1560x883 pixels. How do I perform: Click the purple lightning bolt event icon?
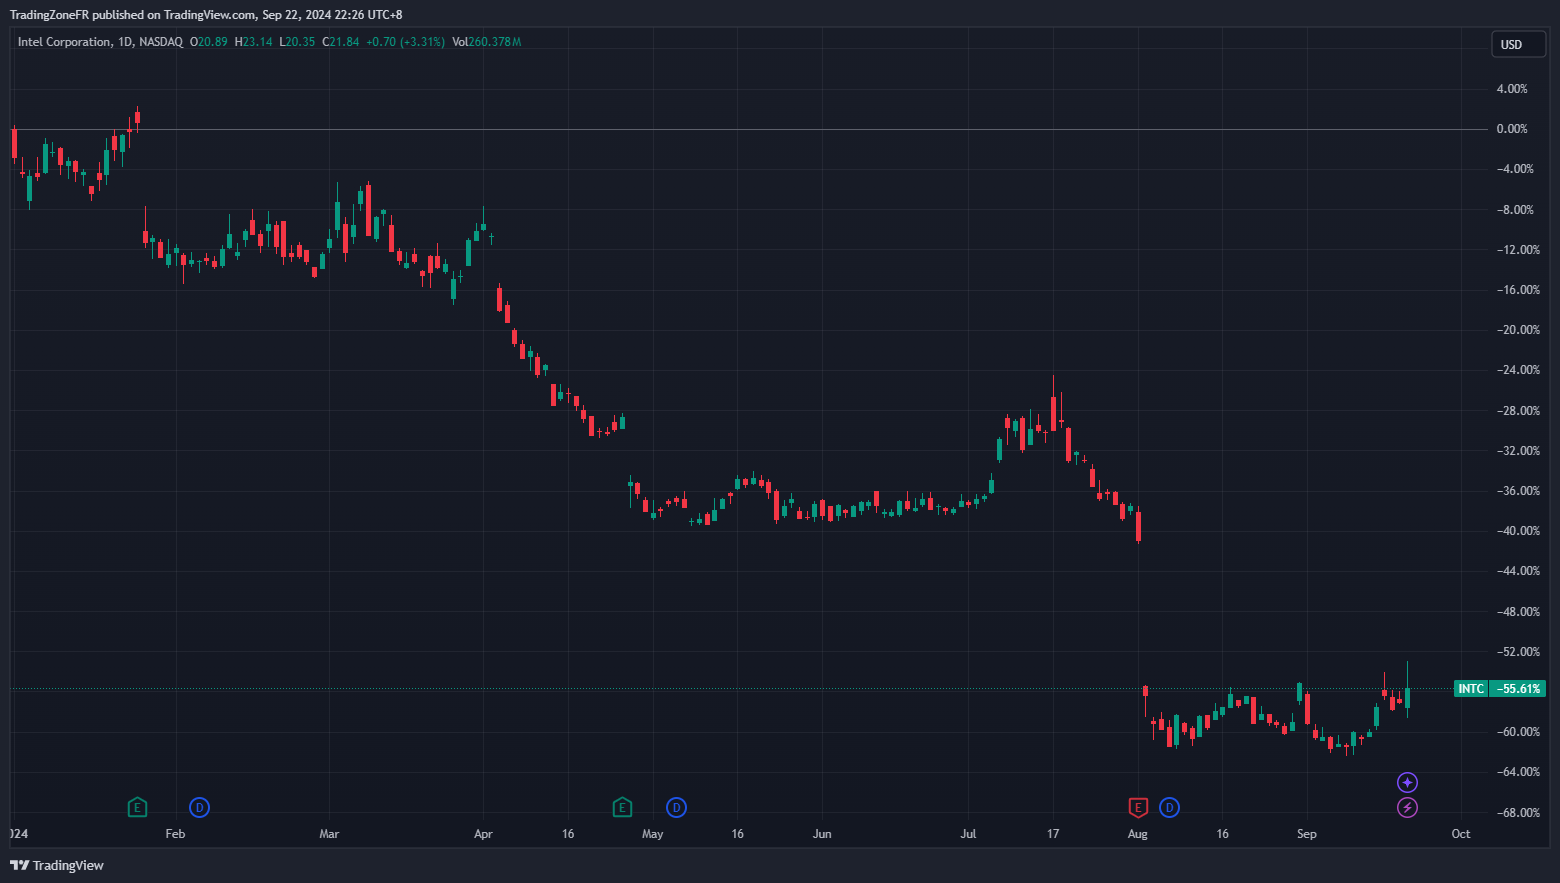click(1407, 807)
